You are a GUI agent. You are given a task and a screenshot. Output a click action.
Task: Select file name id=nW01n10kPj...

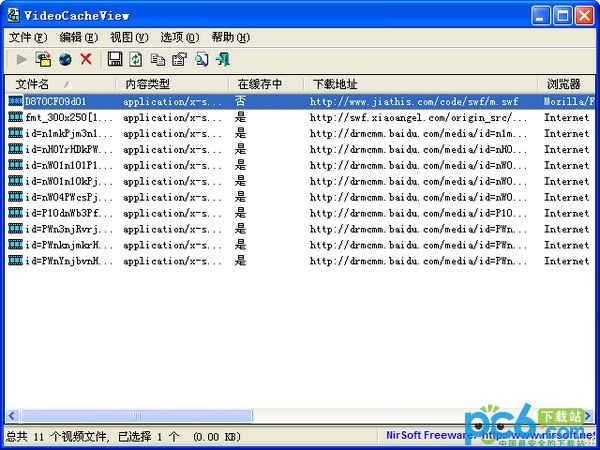tap(69, 181)
